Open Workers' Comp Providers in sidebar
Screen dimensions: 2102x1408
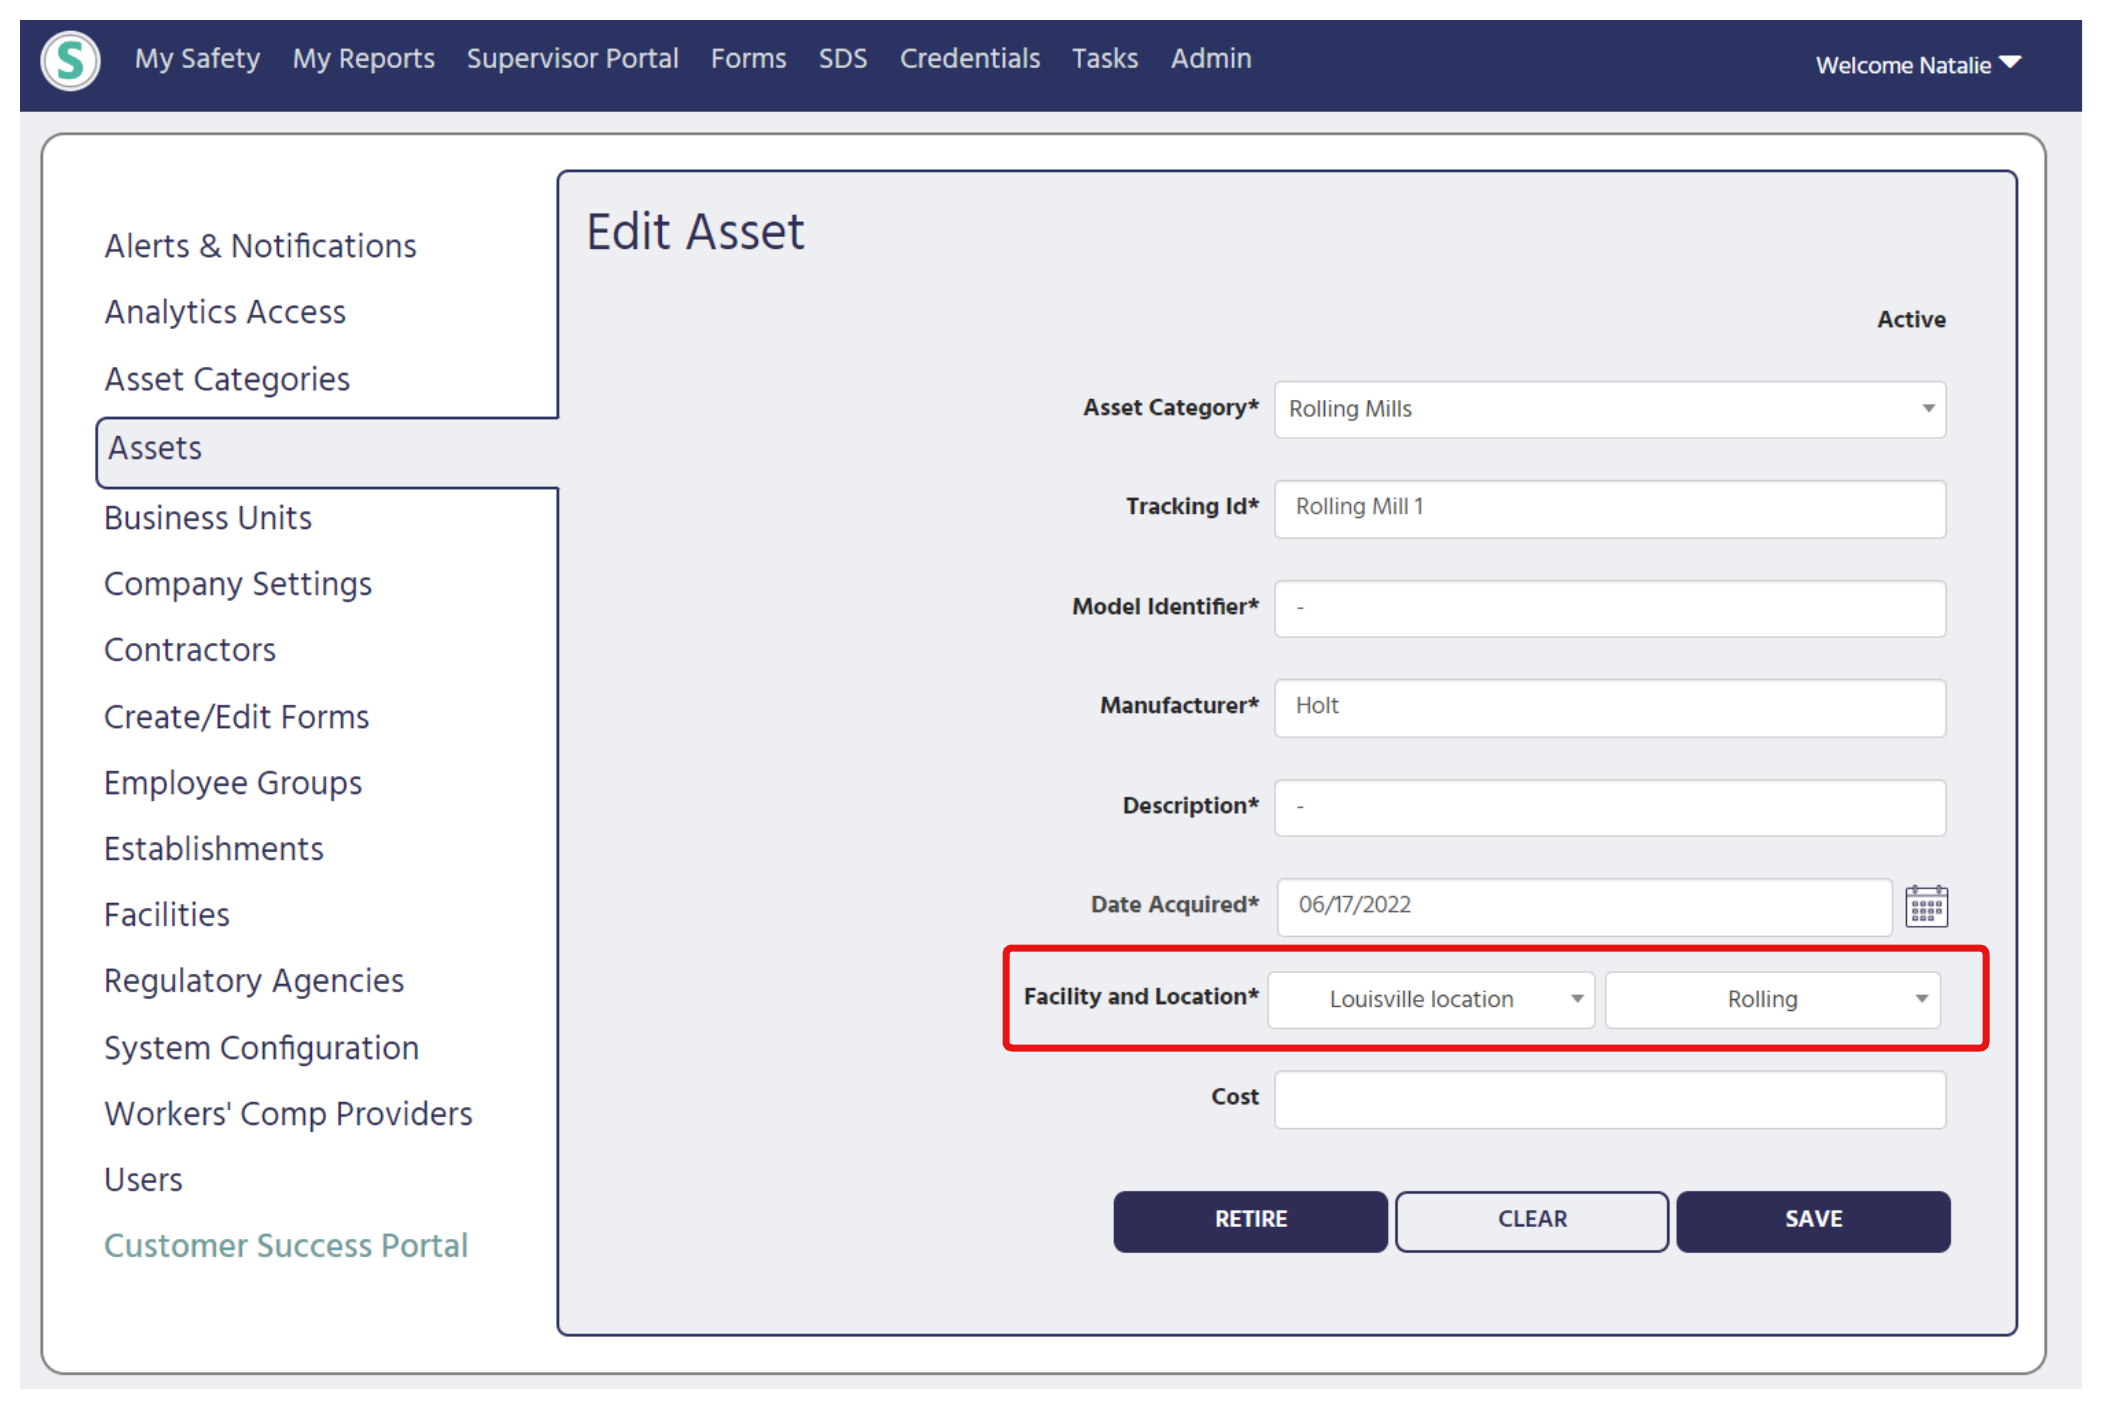click(x=288, y=1114)
